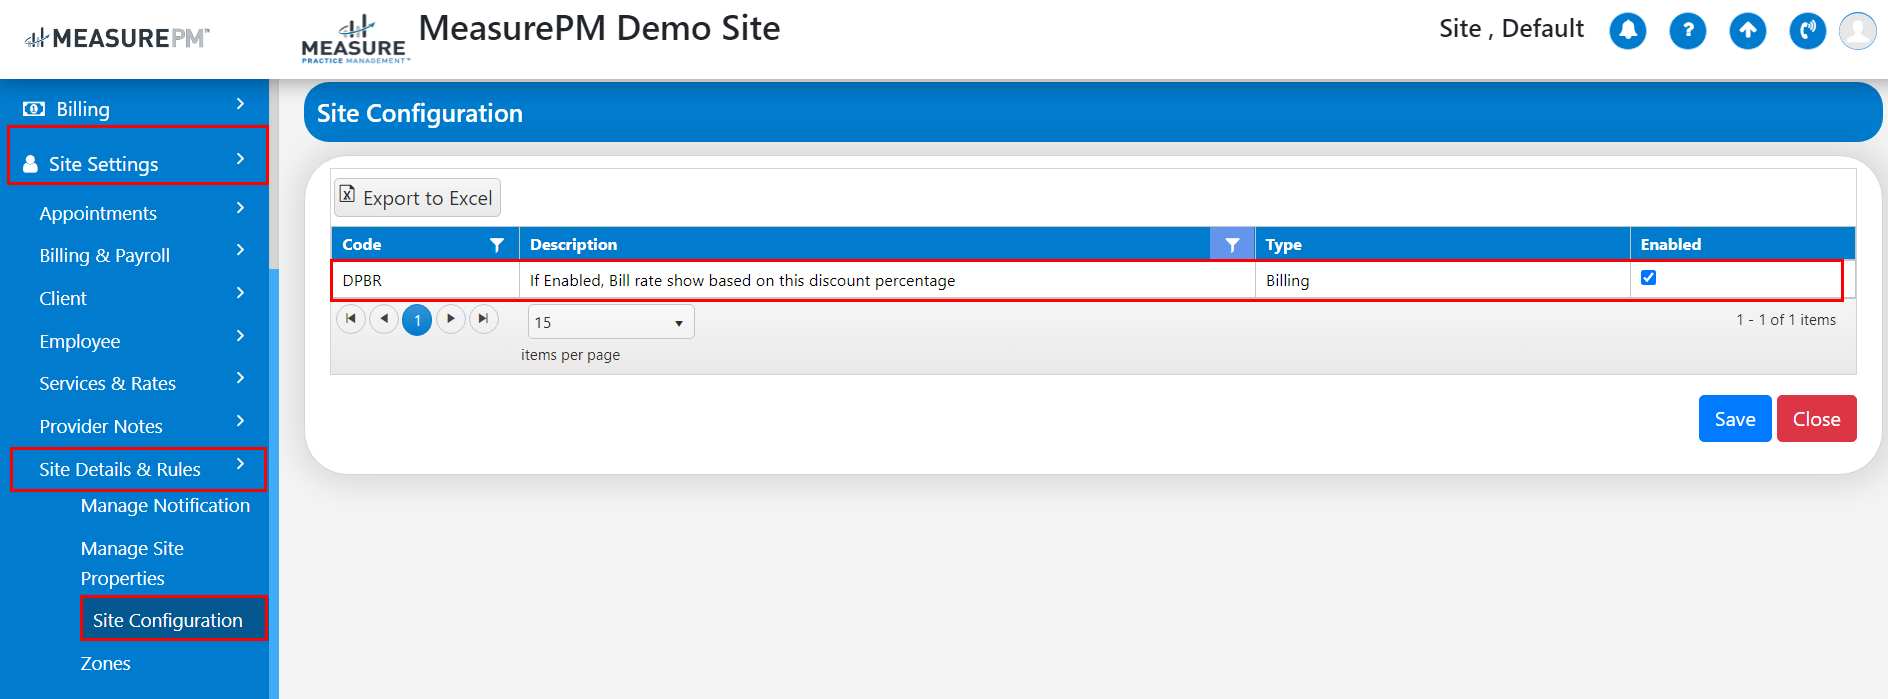Sort by the Enabled column header
The image size is (1888, 699).
point(1670,245)
